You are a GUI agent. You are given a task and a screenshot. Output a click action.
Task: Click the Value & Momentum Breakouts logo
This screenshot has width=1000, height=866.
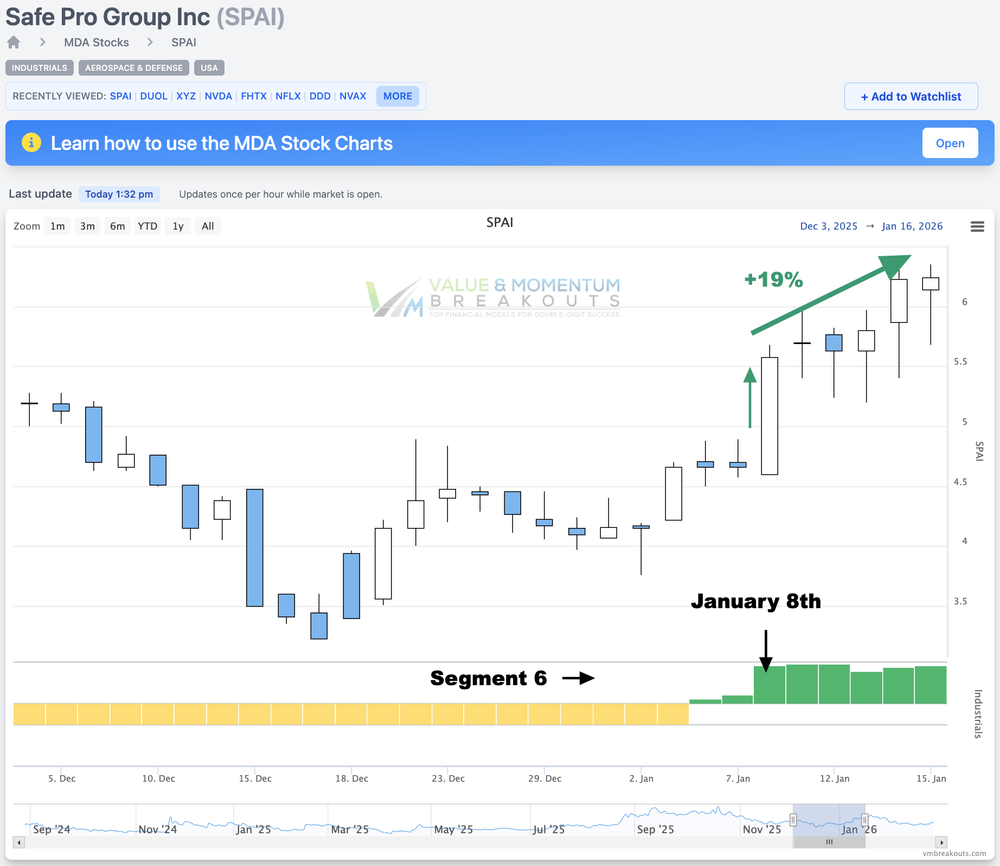coord(494,298)
